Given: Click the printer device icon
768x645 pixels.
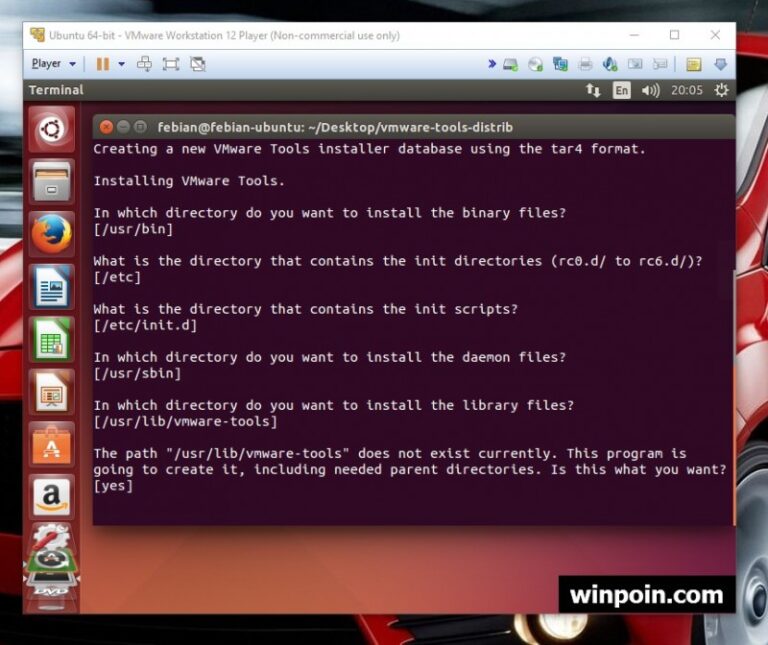Looking at the screenshot, I should pyautogui.click(x=585, y=64).
